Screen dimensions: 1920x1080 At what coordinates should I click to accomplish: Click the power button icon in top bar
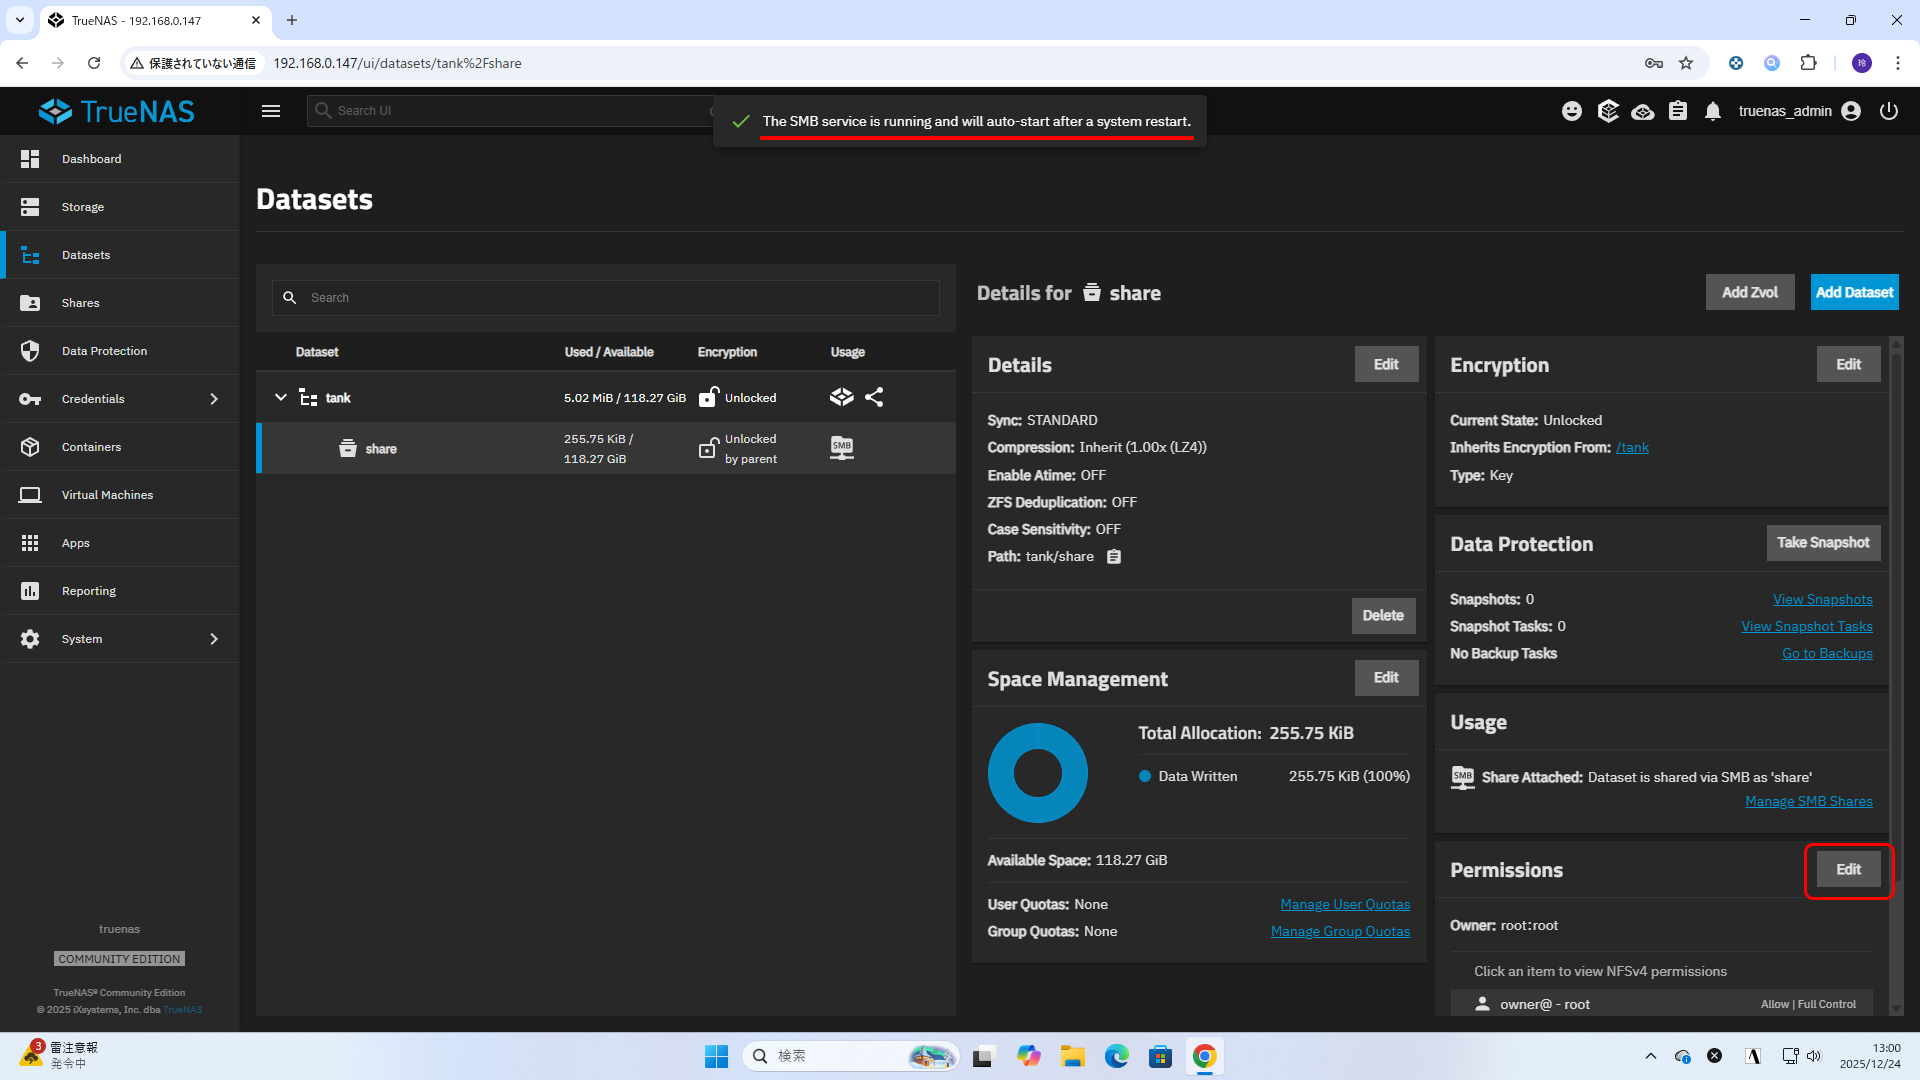(x=1888, y=111)
